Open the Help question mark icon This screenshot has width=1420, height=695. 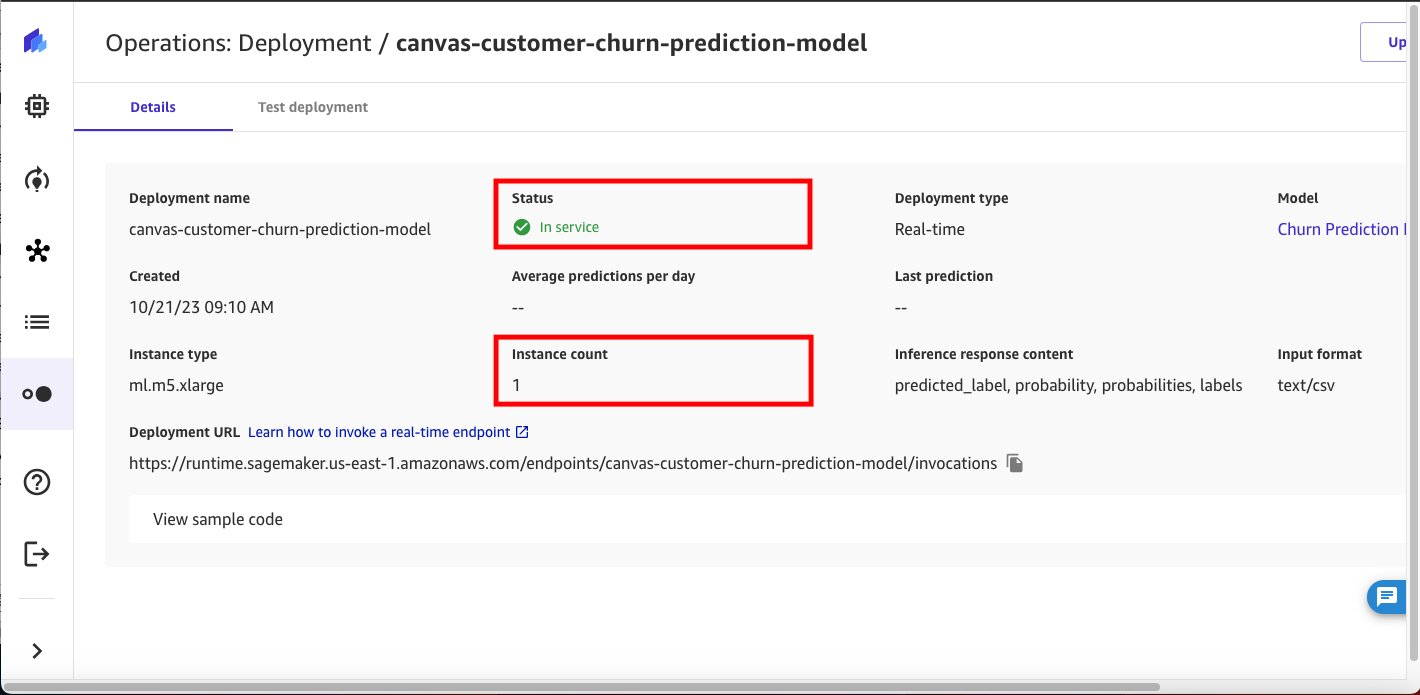pyautogui.click(x=37, y=482)
